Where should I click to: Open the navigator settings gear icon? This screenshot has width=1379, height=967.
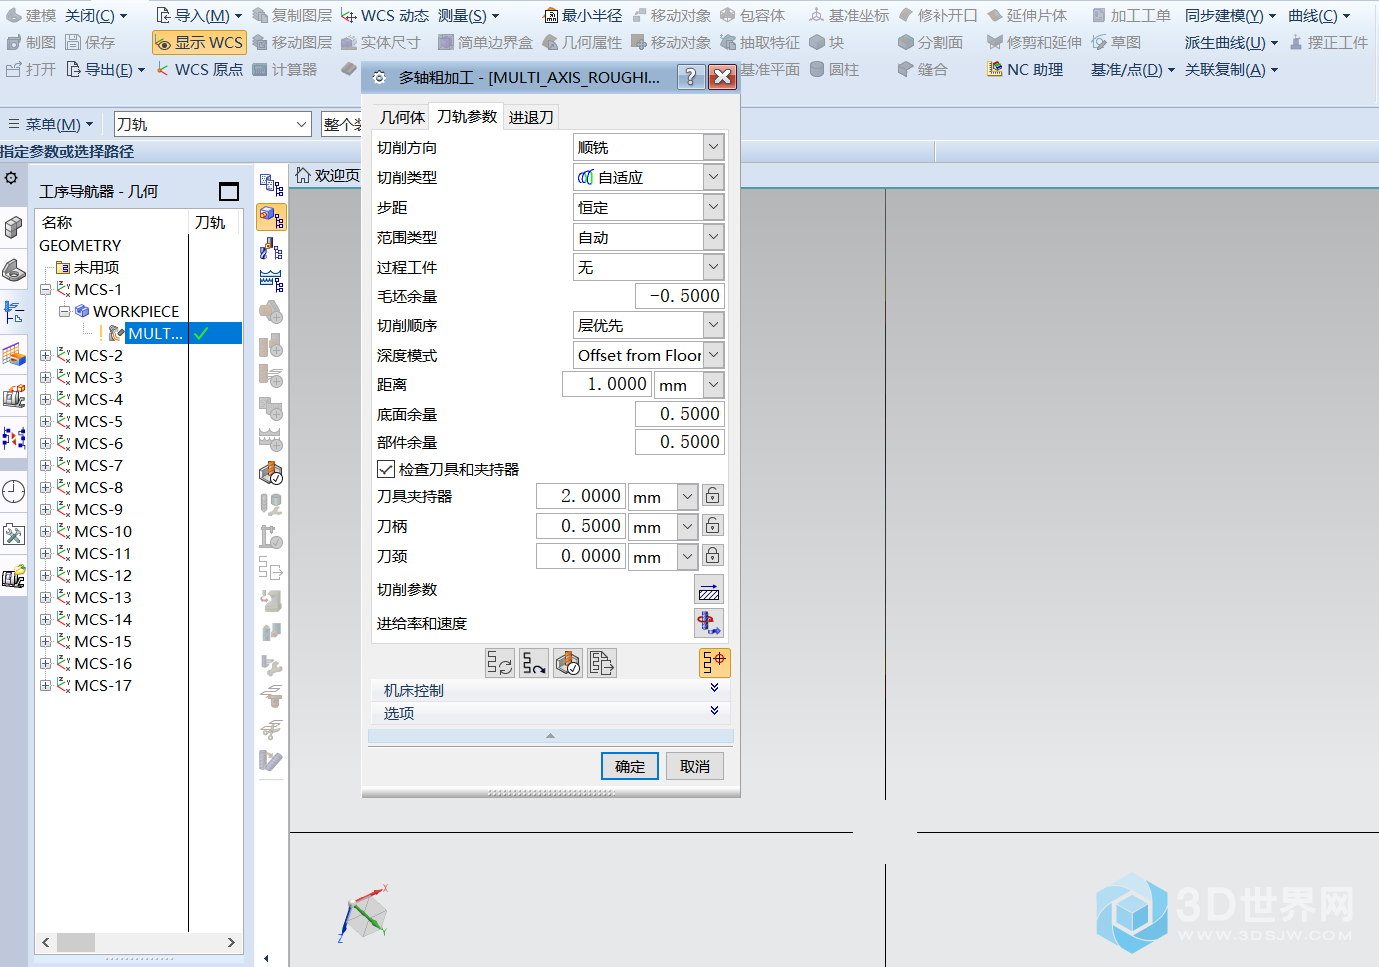click(11, 178)
